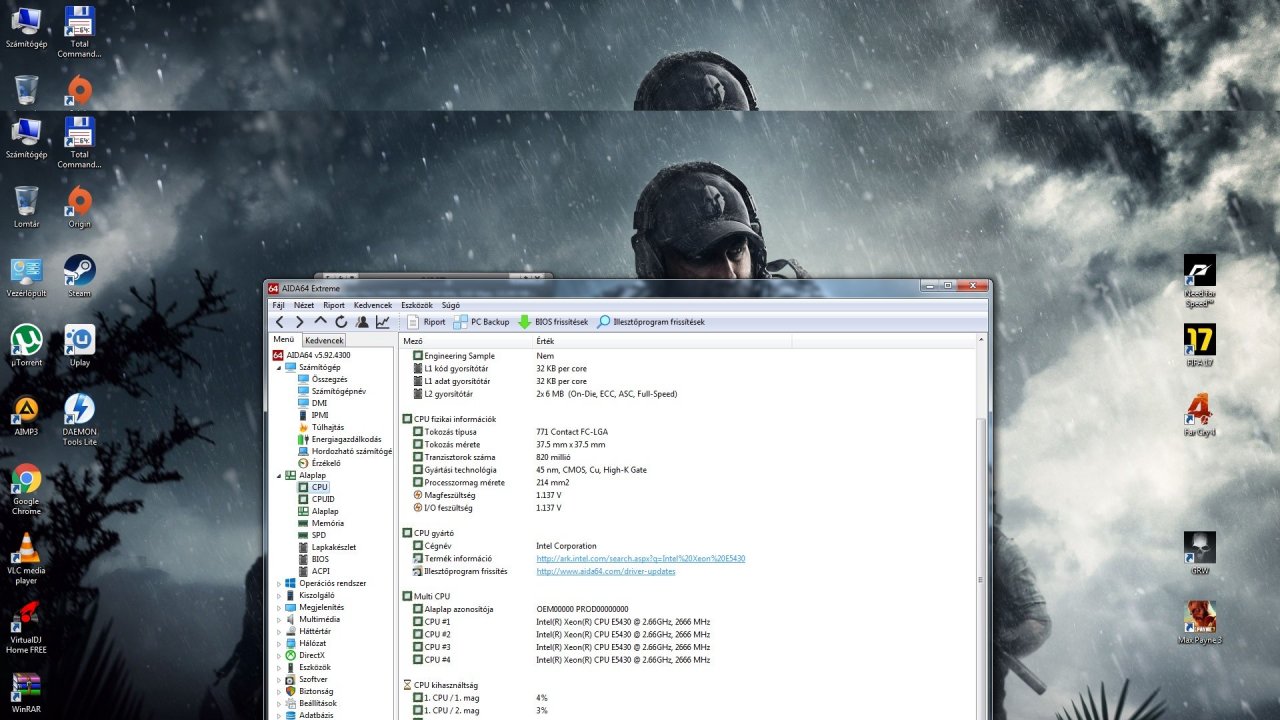
Task: Open the line graph toolbar icon
Action: (x=383, y=322)
